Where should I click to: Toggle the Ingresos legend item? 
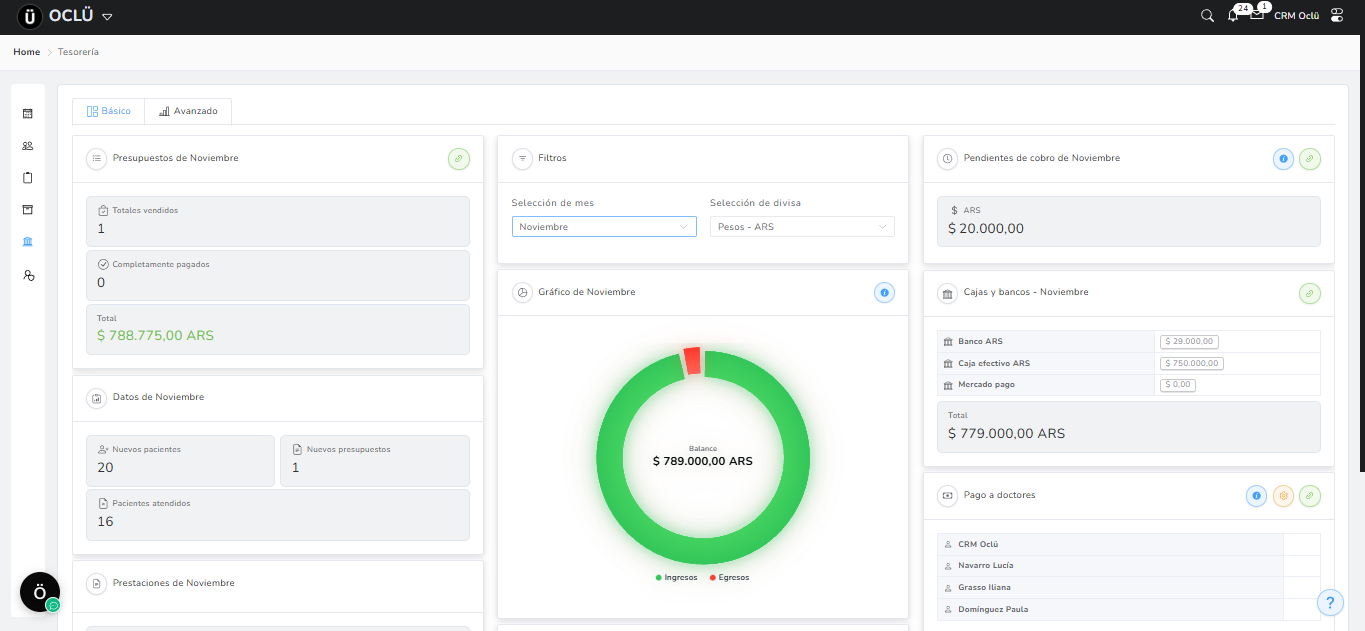coord(677,578)
